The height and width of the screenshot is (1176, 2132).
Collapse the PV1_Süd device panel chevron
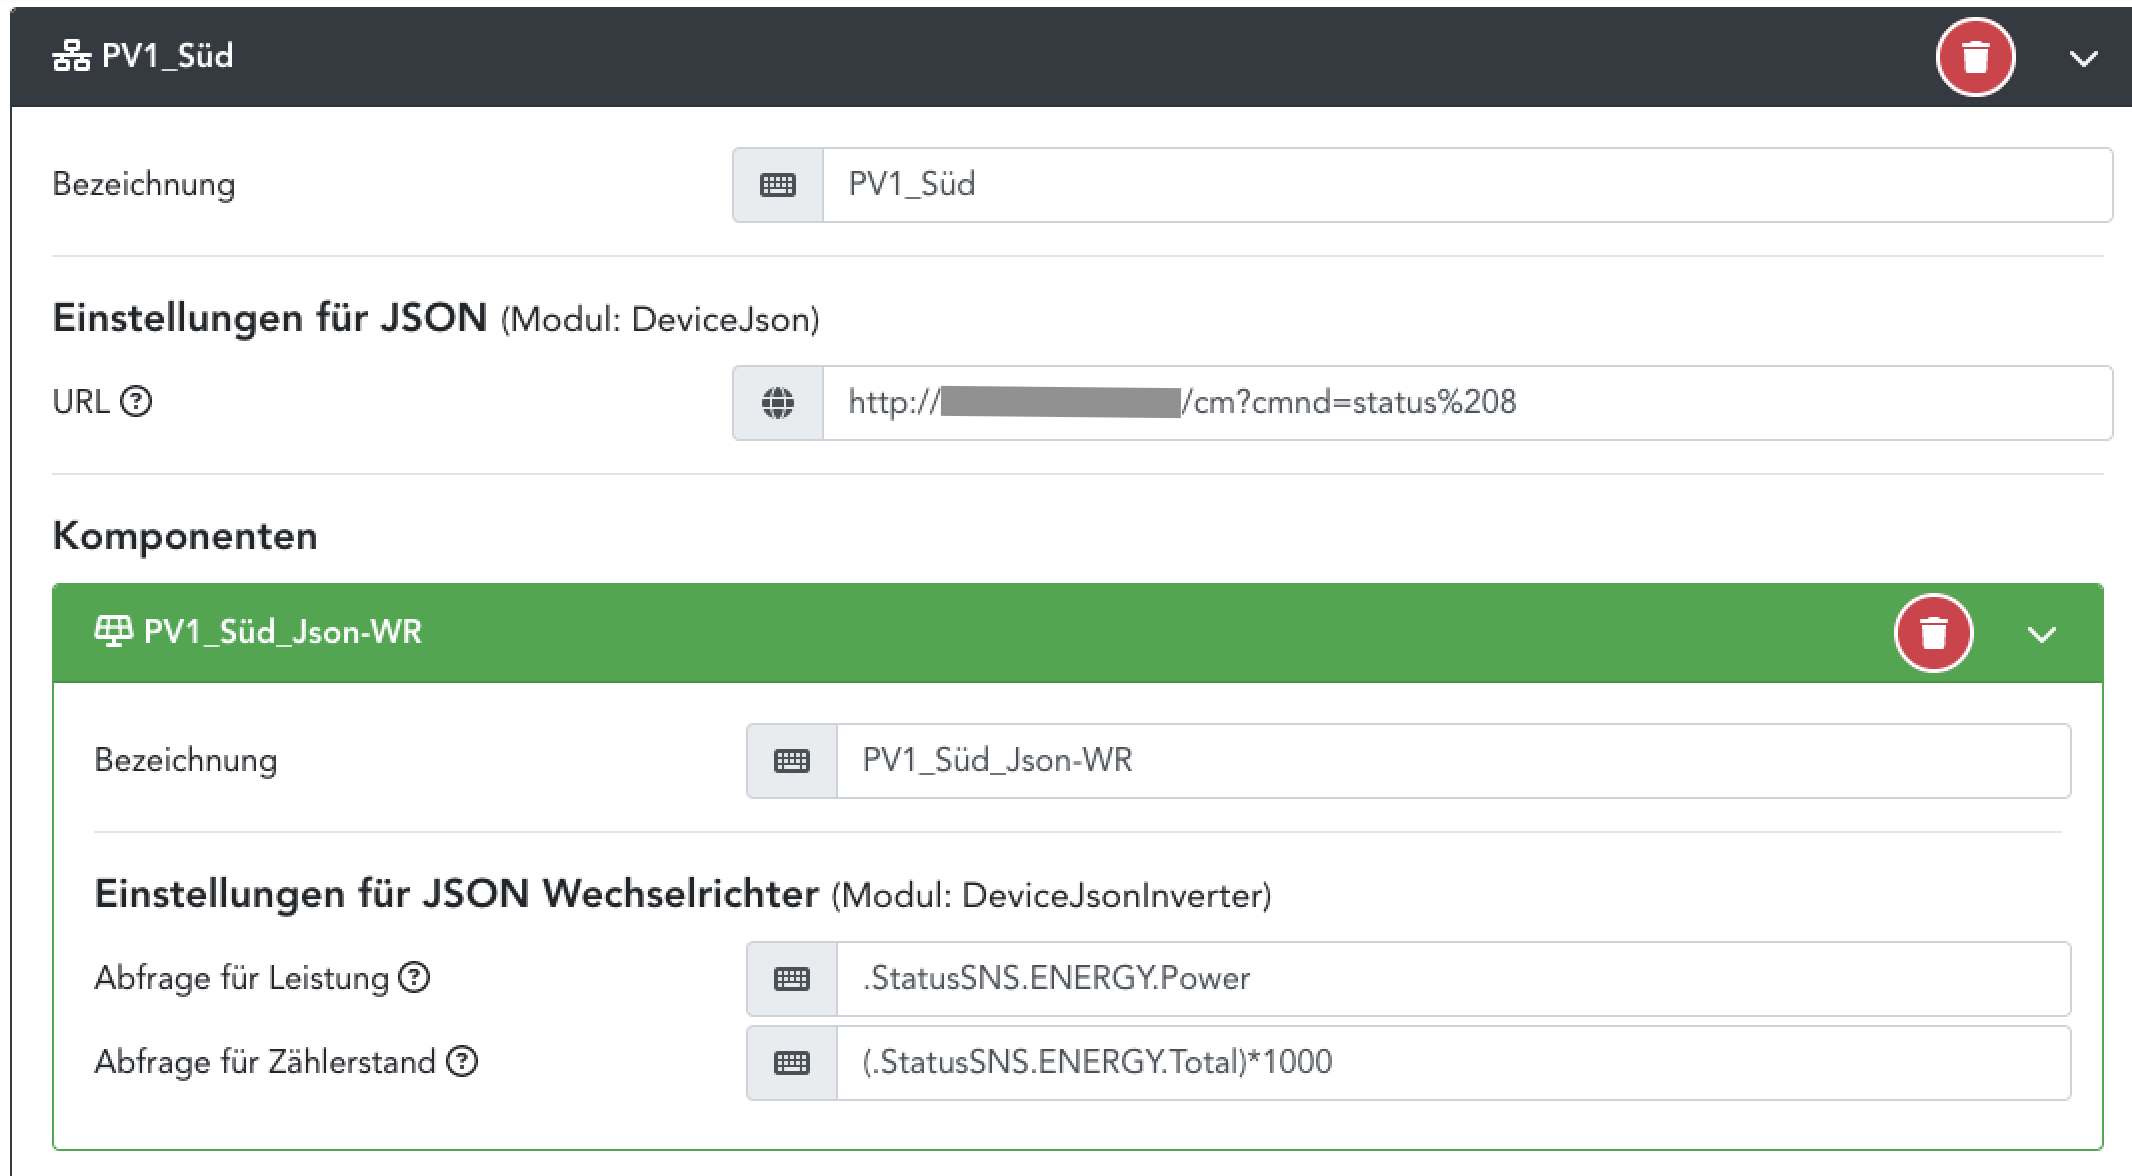(2083, 59)
